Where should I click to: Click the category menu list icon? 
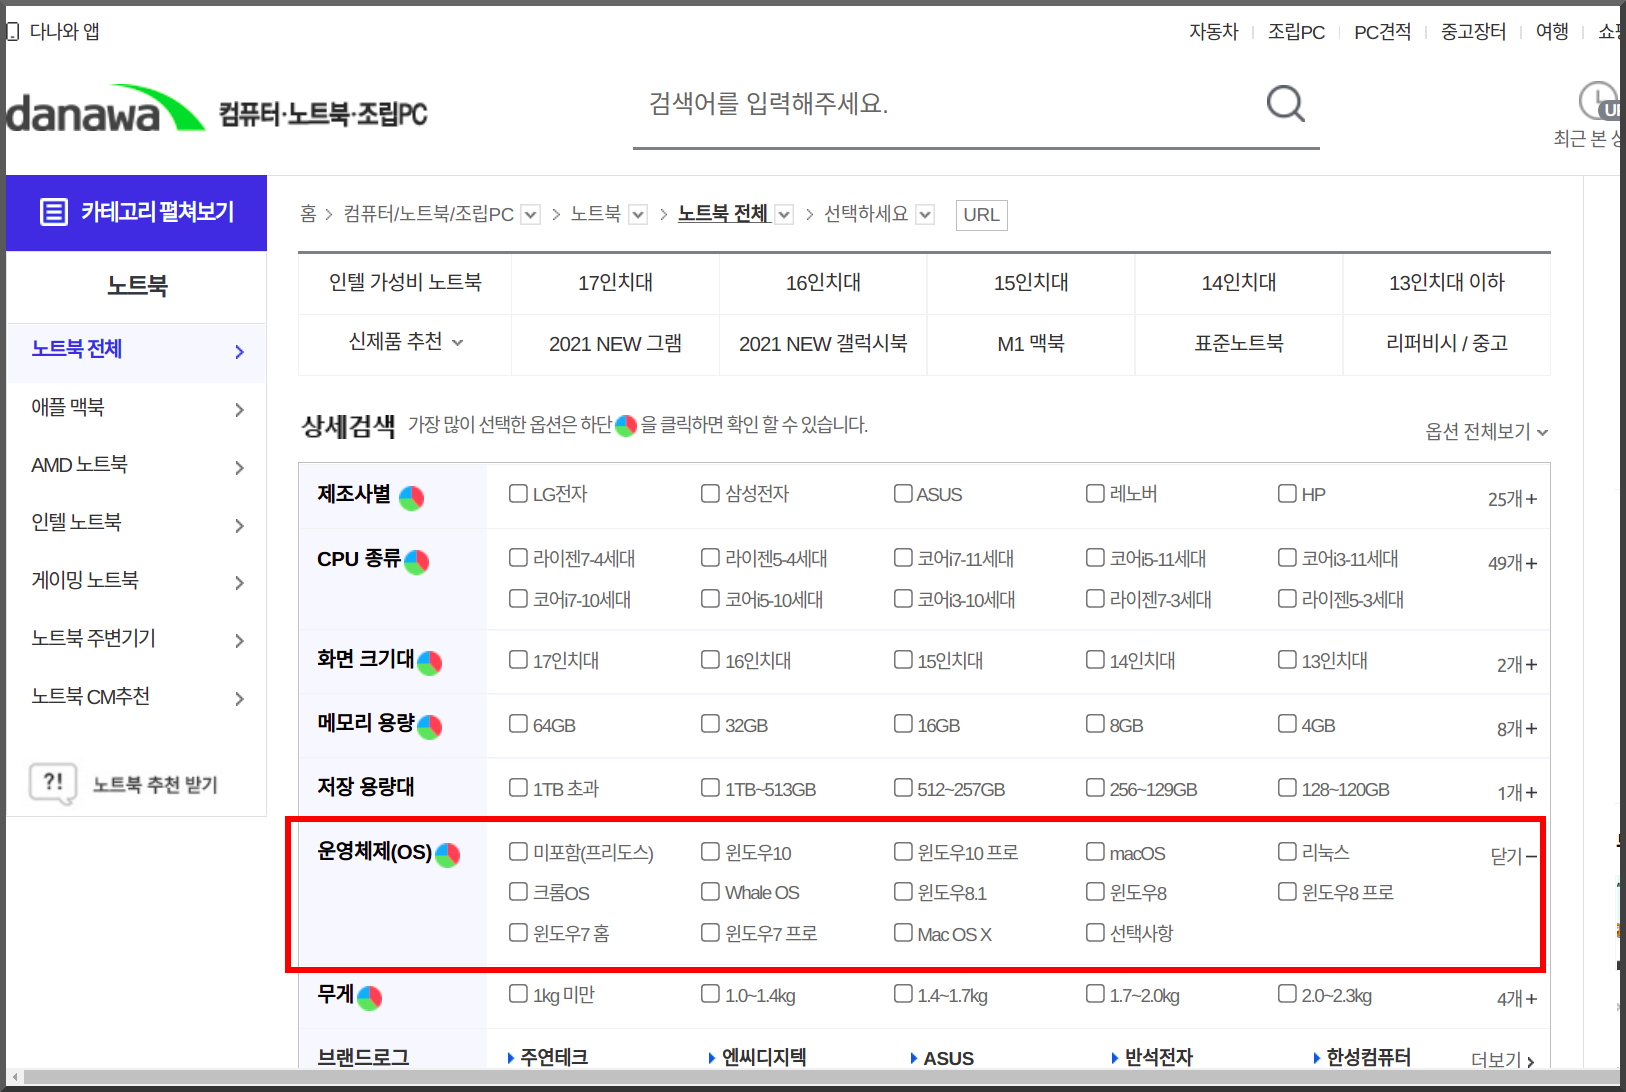[53, 212]
